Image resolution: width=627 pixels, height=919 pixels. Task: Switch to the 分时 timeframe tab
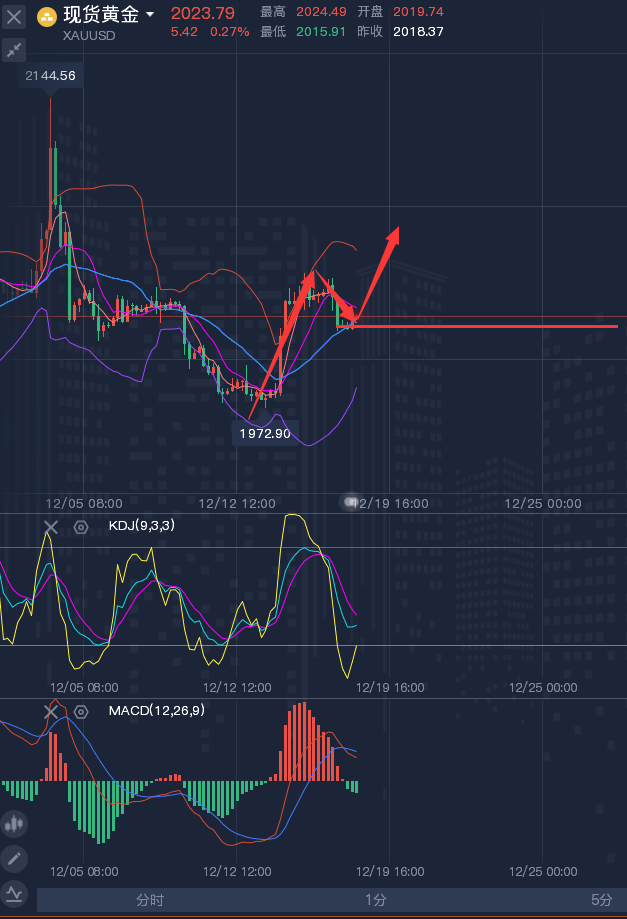tap(150, 900)
